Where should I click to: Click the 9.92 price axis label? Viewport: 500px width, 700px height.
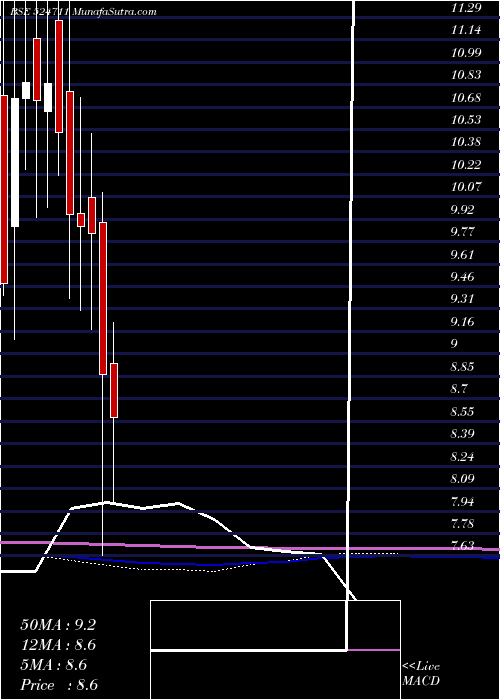[463, 209]
